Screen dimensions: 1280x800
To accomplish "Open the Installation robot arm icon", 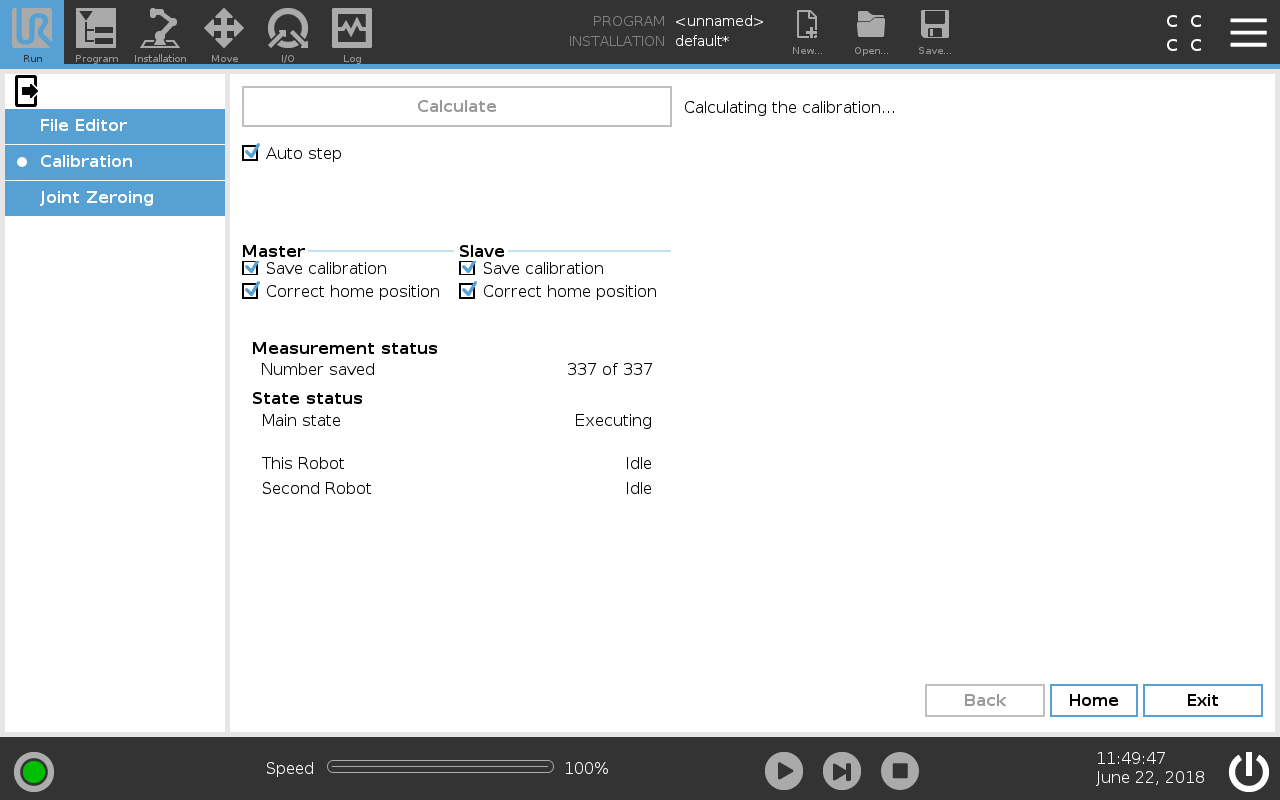I will pos(160,30).
